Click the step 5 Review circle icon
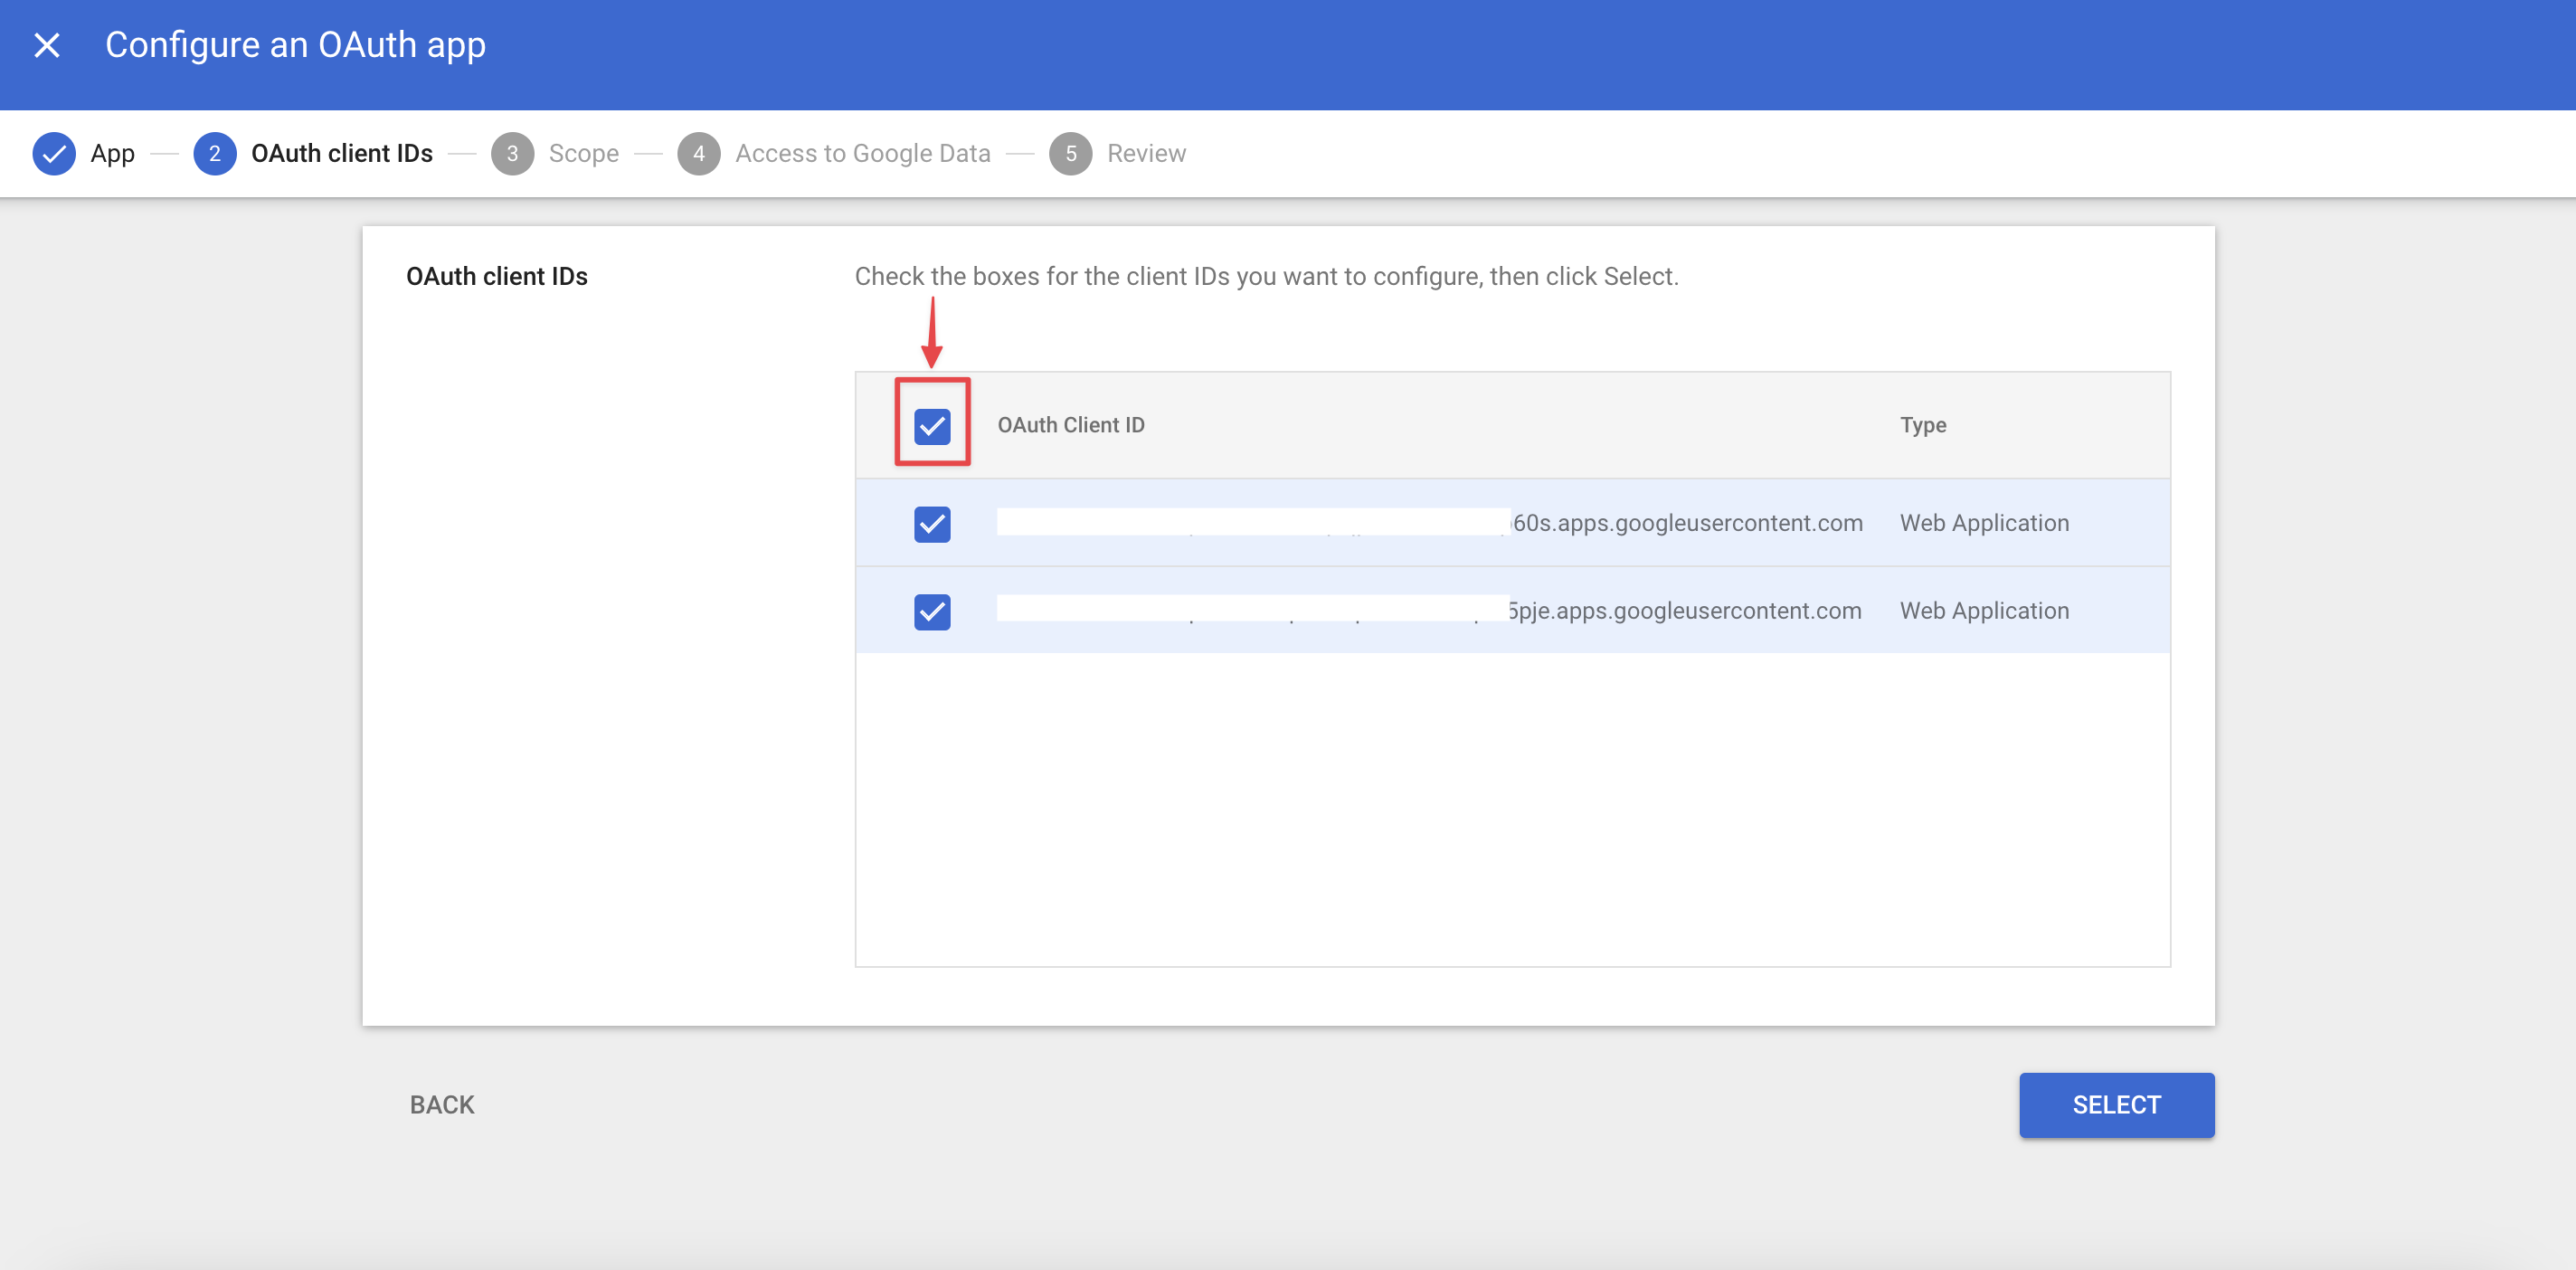2576x1270 pixels. click(1070, 153)
